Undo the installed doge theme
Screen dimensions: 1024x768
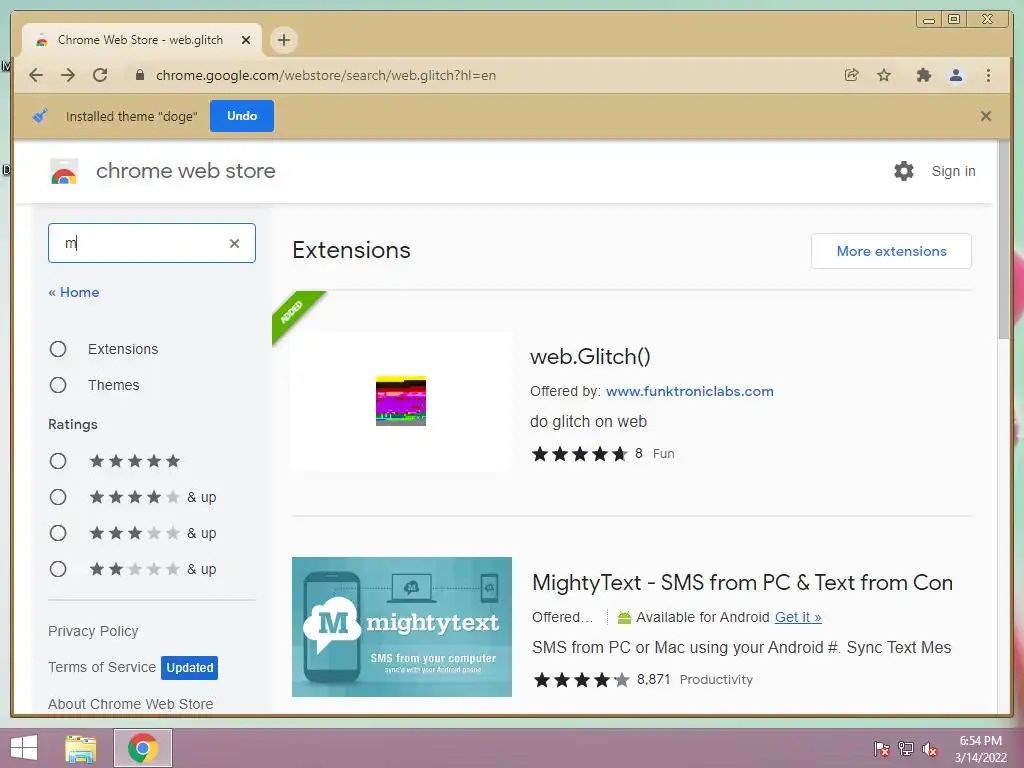tap(242, 116)
